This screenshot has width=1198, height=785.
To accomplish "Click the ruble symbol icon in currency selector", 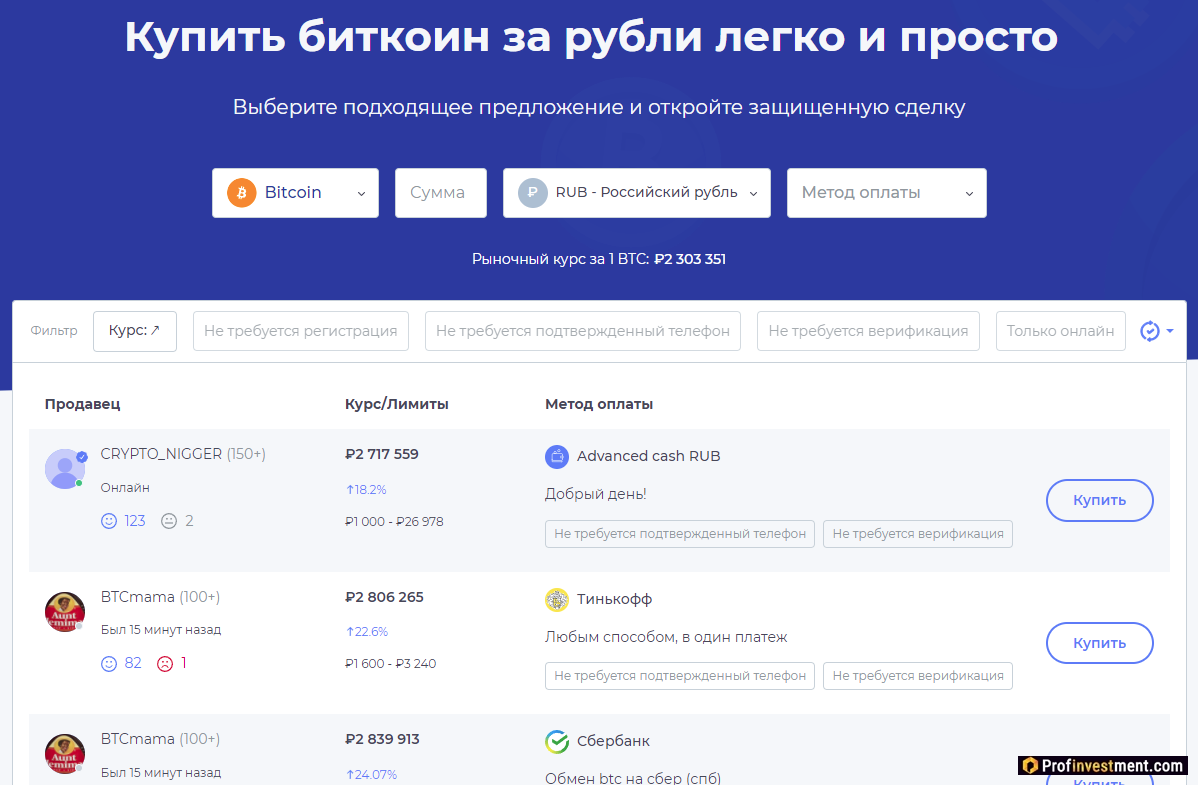I will (532, 193).
